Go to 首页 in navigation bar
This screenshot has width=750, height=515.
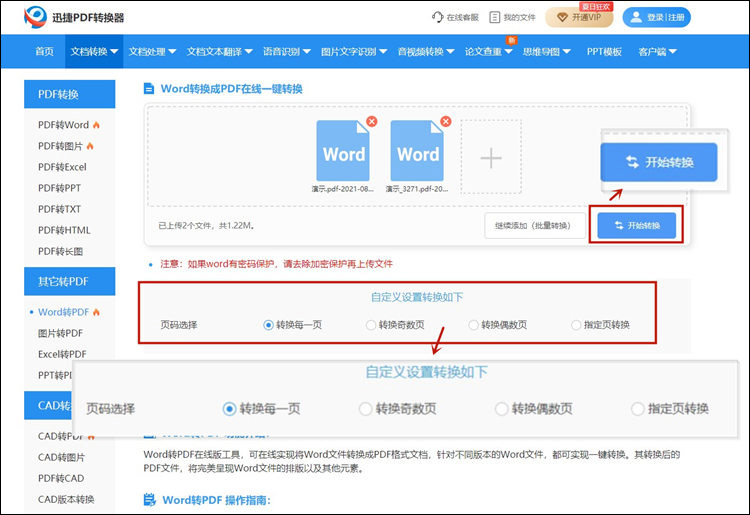click(44, 51)
